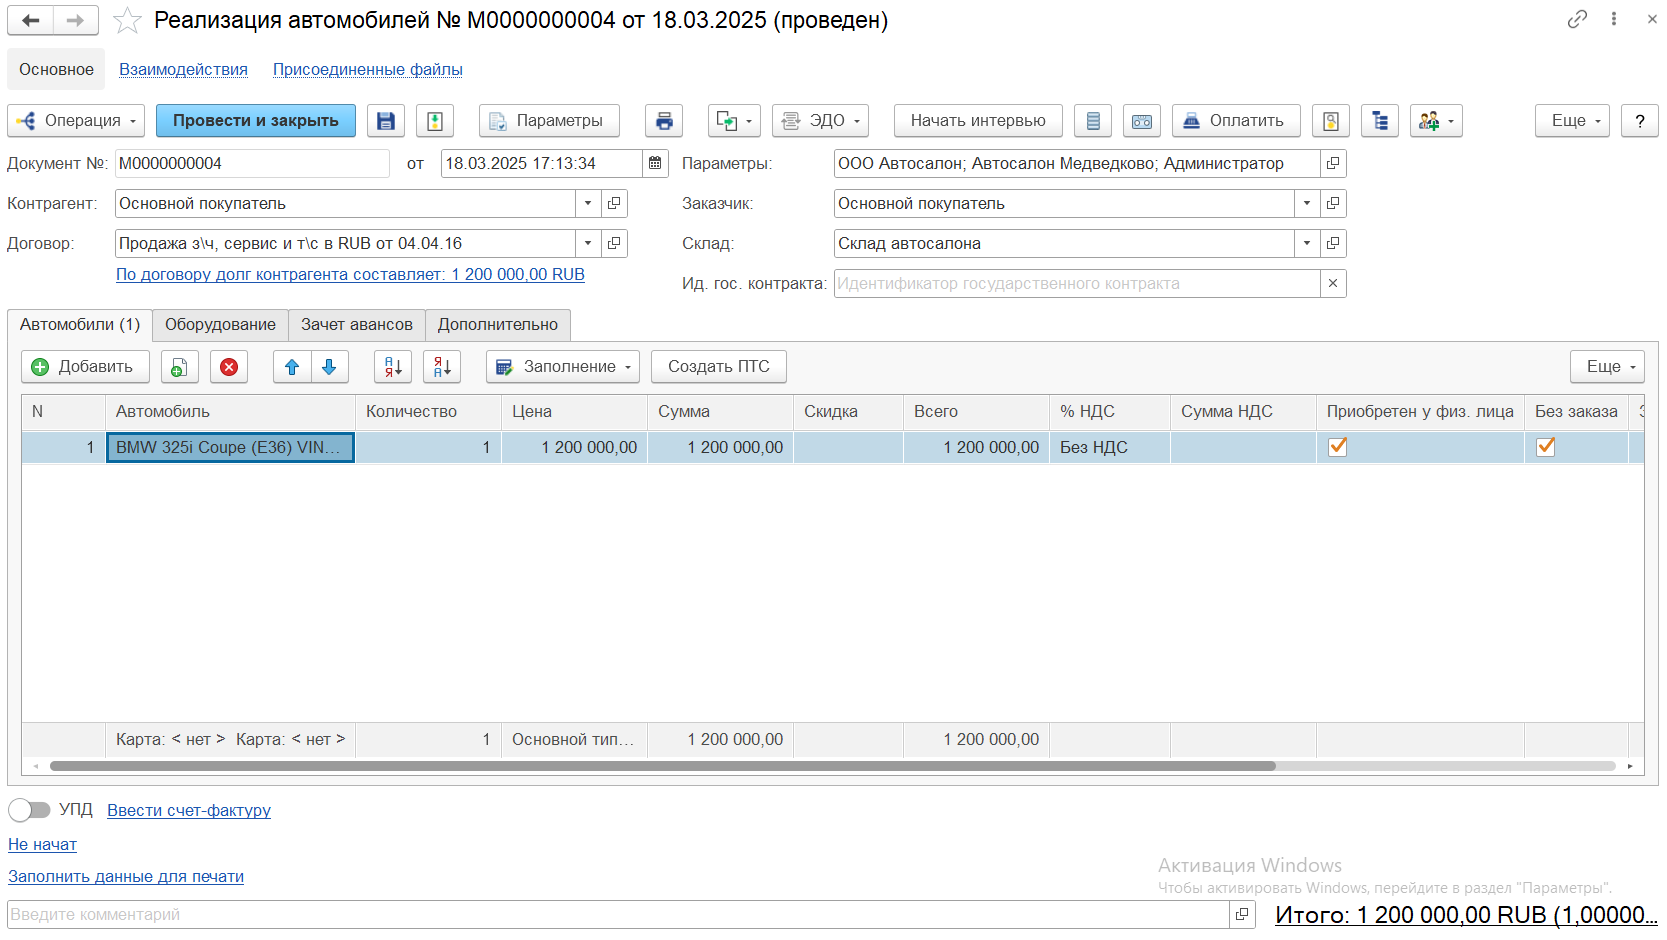The width and height of the screenshot is (1667, 940).
Task: Open the top toolbar Еще menu
Action: point(1573,121)
